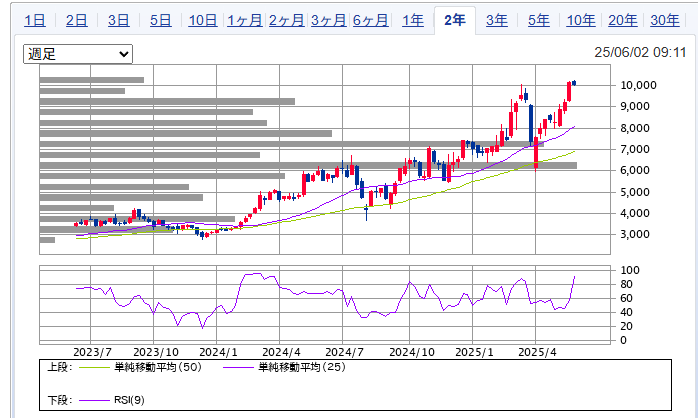
Task: Select the 5日 period tab
Action: pyautogui.click(x=160, y=20)
